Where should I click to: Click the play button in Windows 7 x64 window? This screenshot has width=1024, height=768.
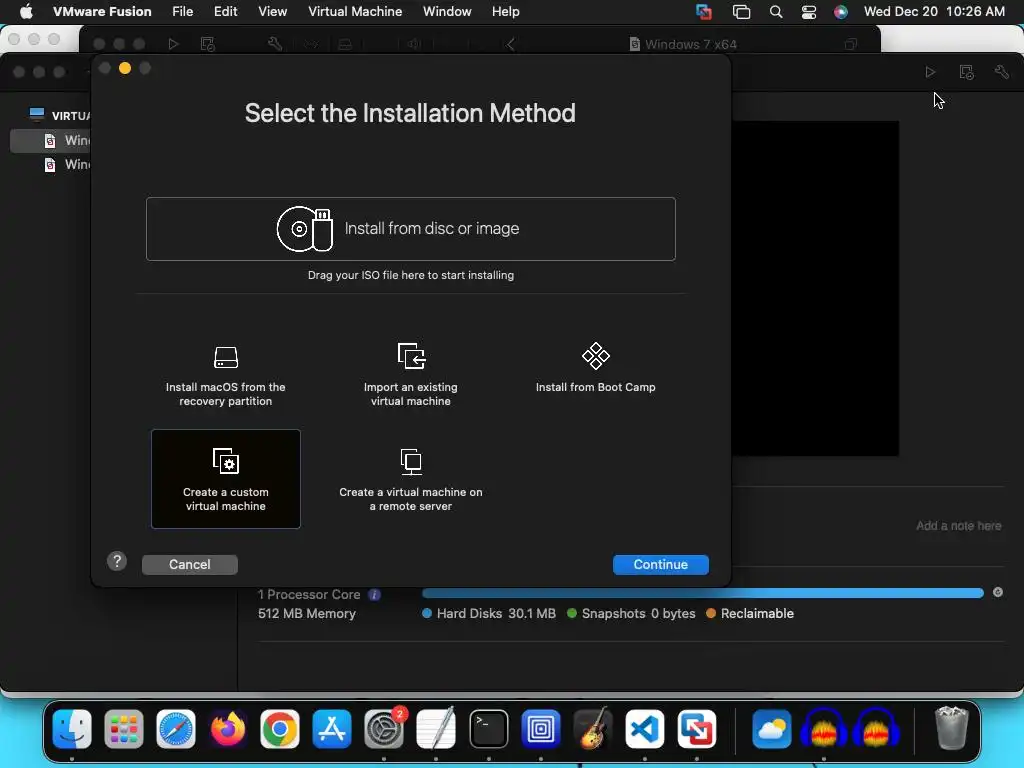[173, 44]
